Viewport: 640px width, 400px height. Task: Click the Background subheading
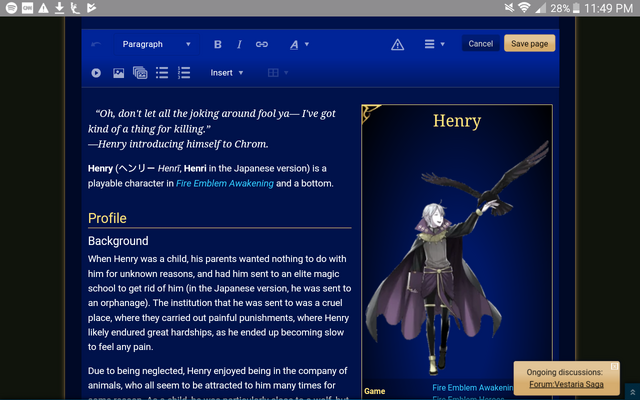click(x=118, y=241)
